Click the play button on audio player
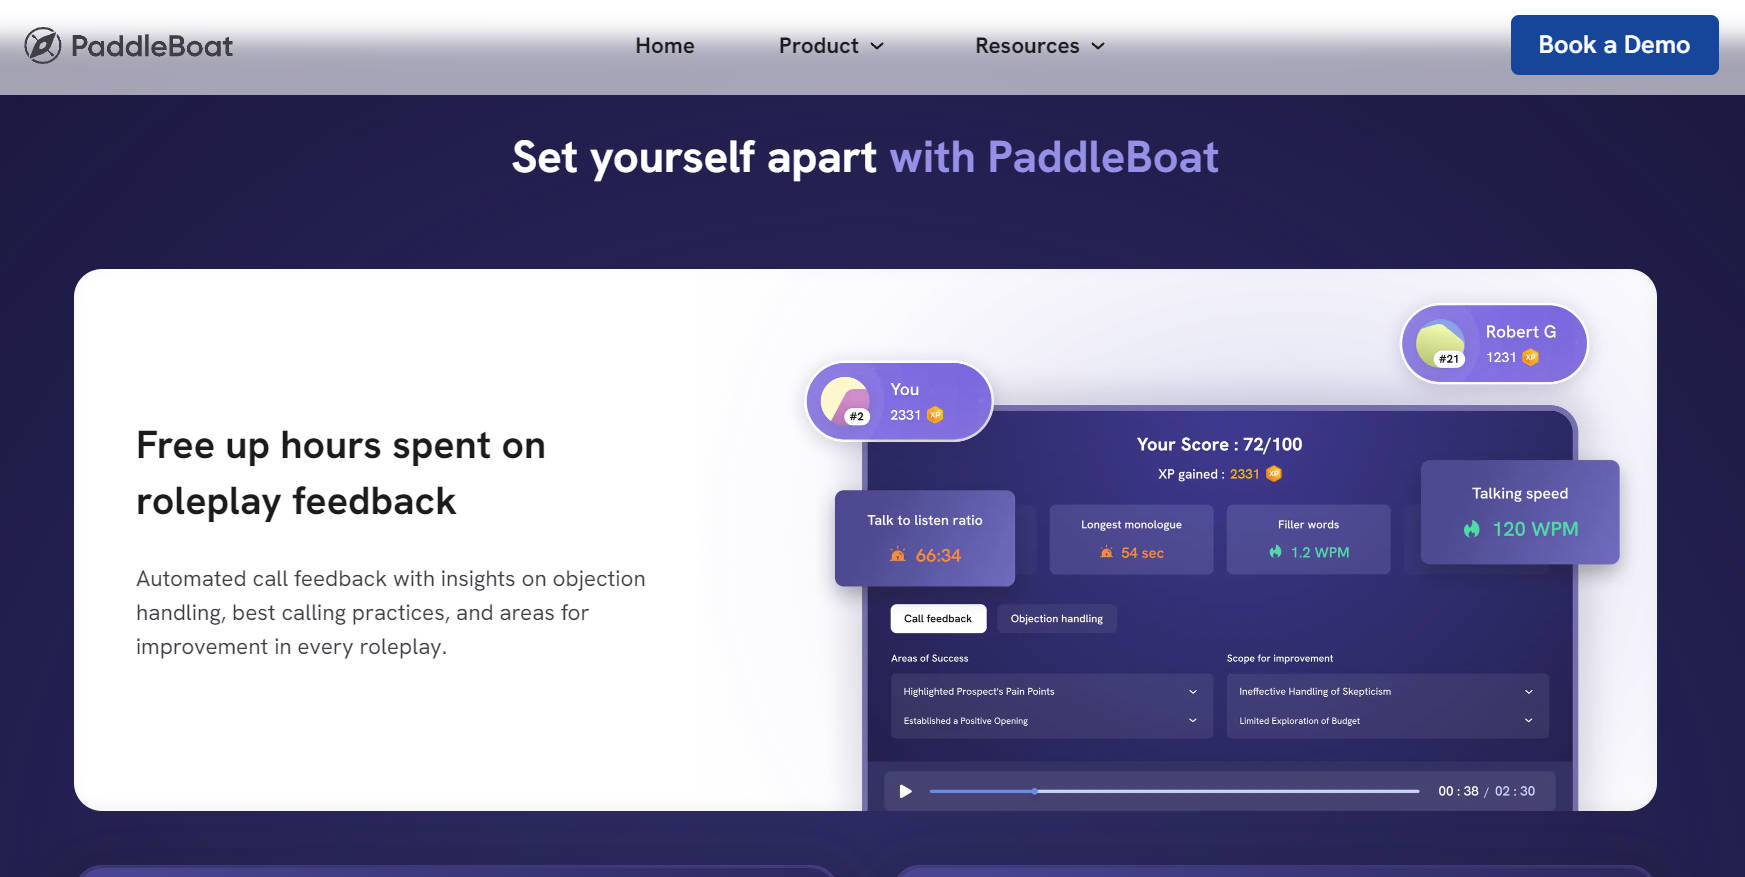 [x=906, y=791]
